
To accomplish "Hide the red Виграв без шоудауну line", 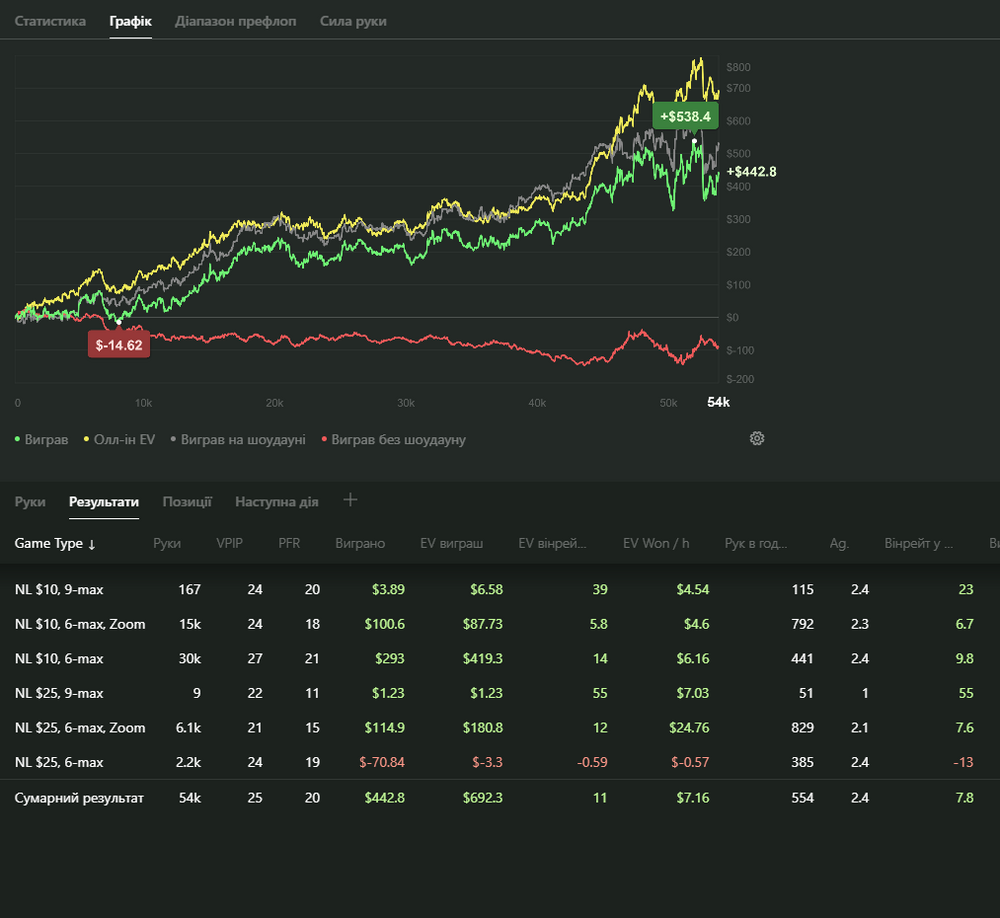I will click(393, 439).
